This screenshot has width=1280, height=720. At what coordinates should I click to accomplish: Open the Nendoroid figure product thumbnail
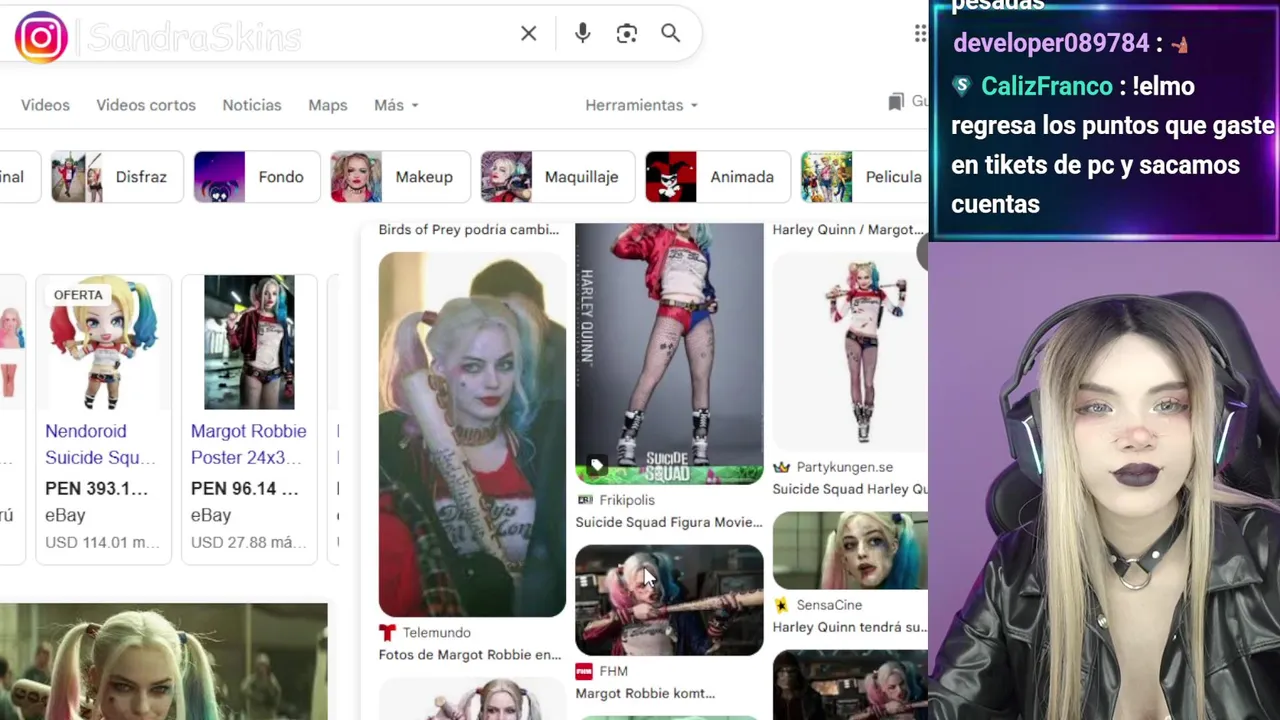coord(103,343)
